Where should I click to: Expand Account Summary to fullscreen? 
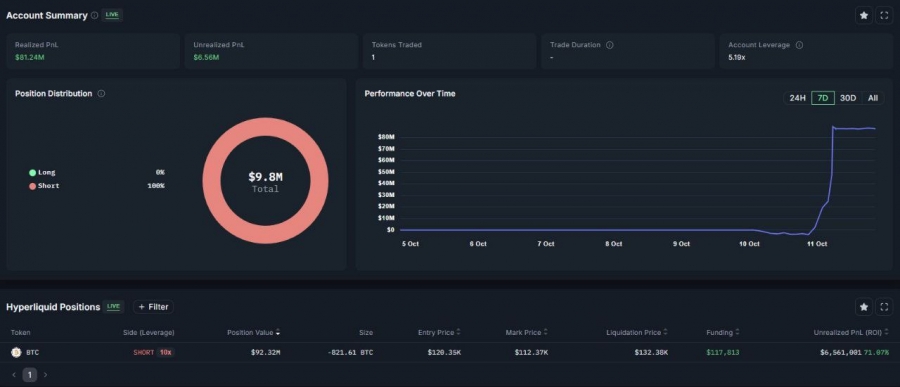884,16
